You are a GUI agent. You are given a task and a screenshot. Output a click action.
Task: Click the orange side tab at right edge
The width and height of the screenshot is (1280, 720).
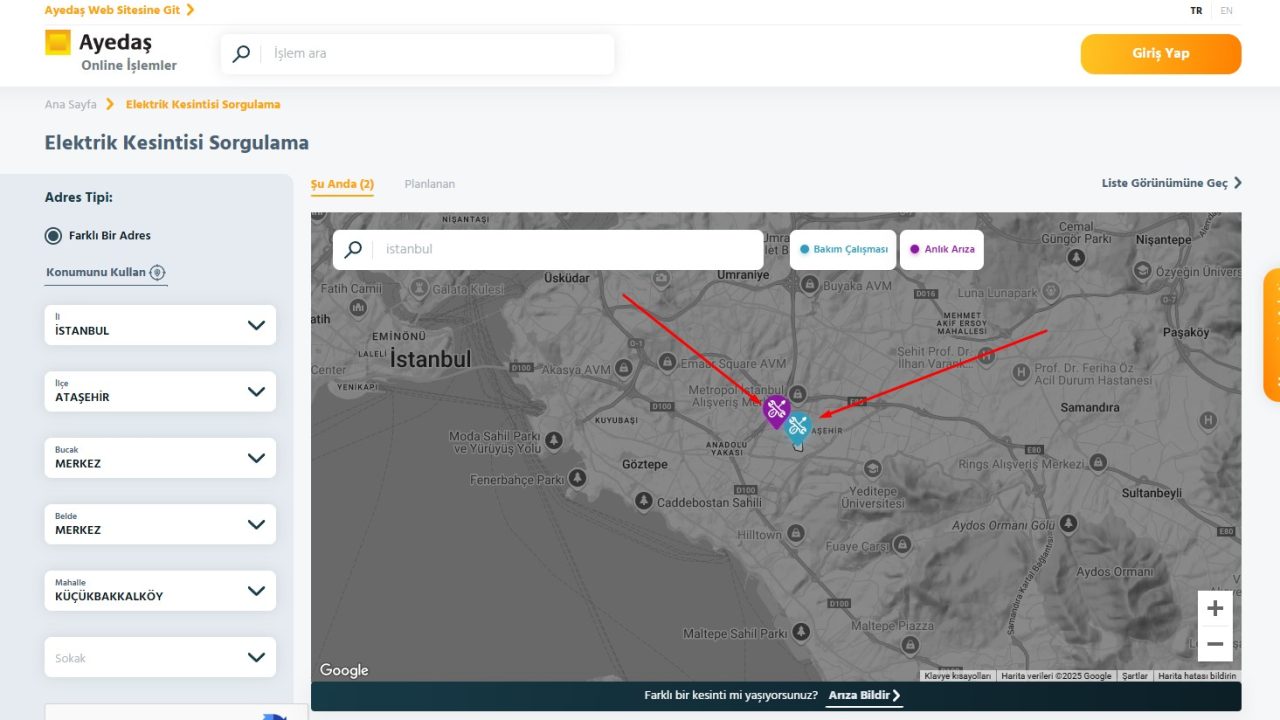click(x=1272, y=335)
